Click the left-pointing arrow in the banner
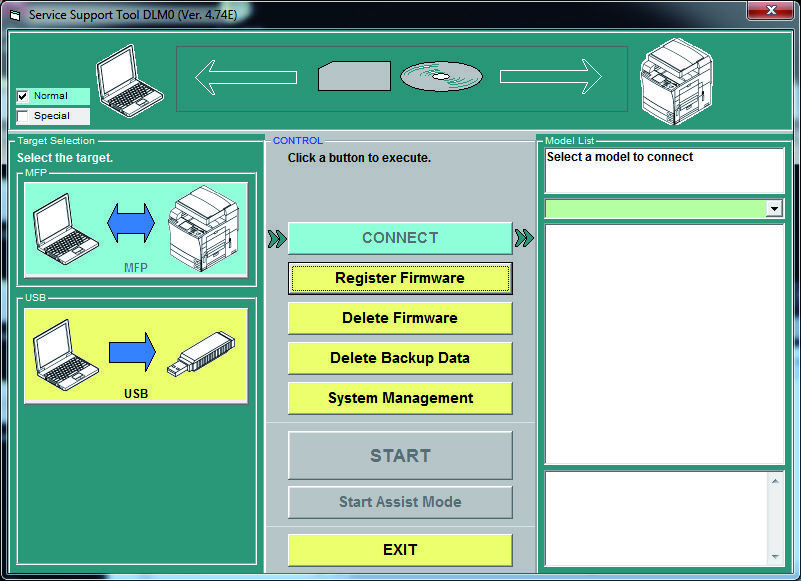This screenshot has height=581, width=801. [x=246, y=77]
